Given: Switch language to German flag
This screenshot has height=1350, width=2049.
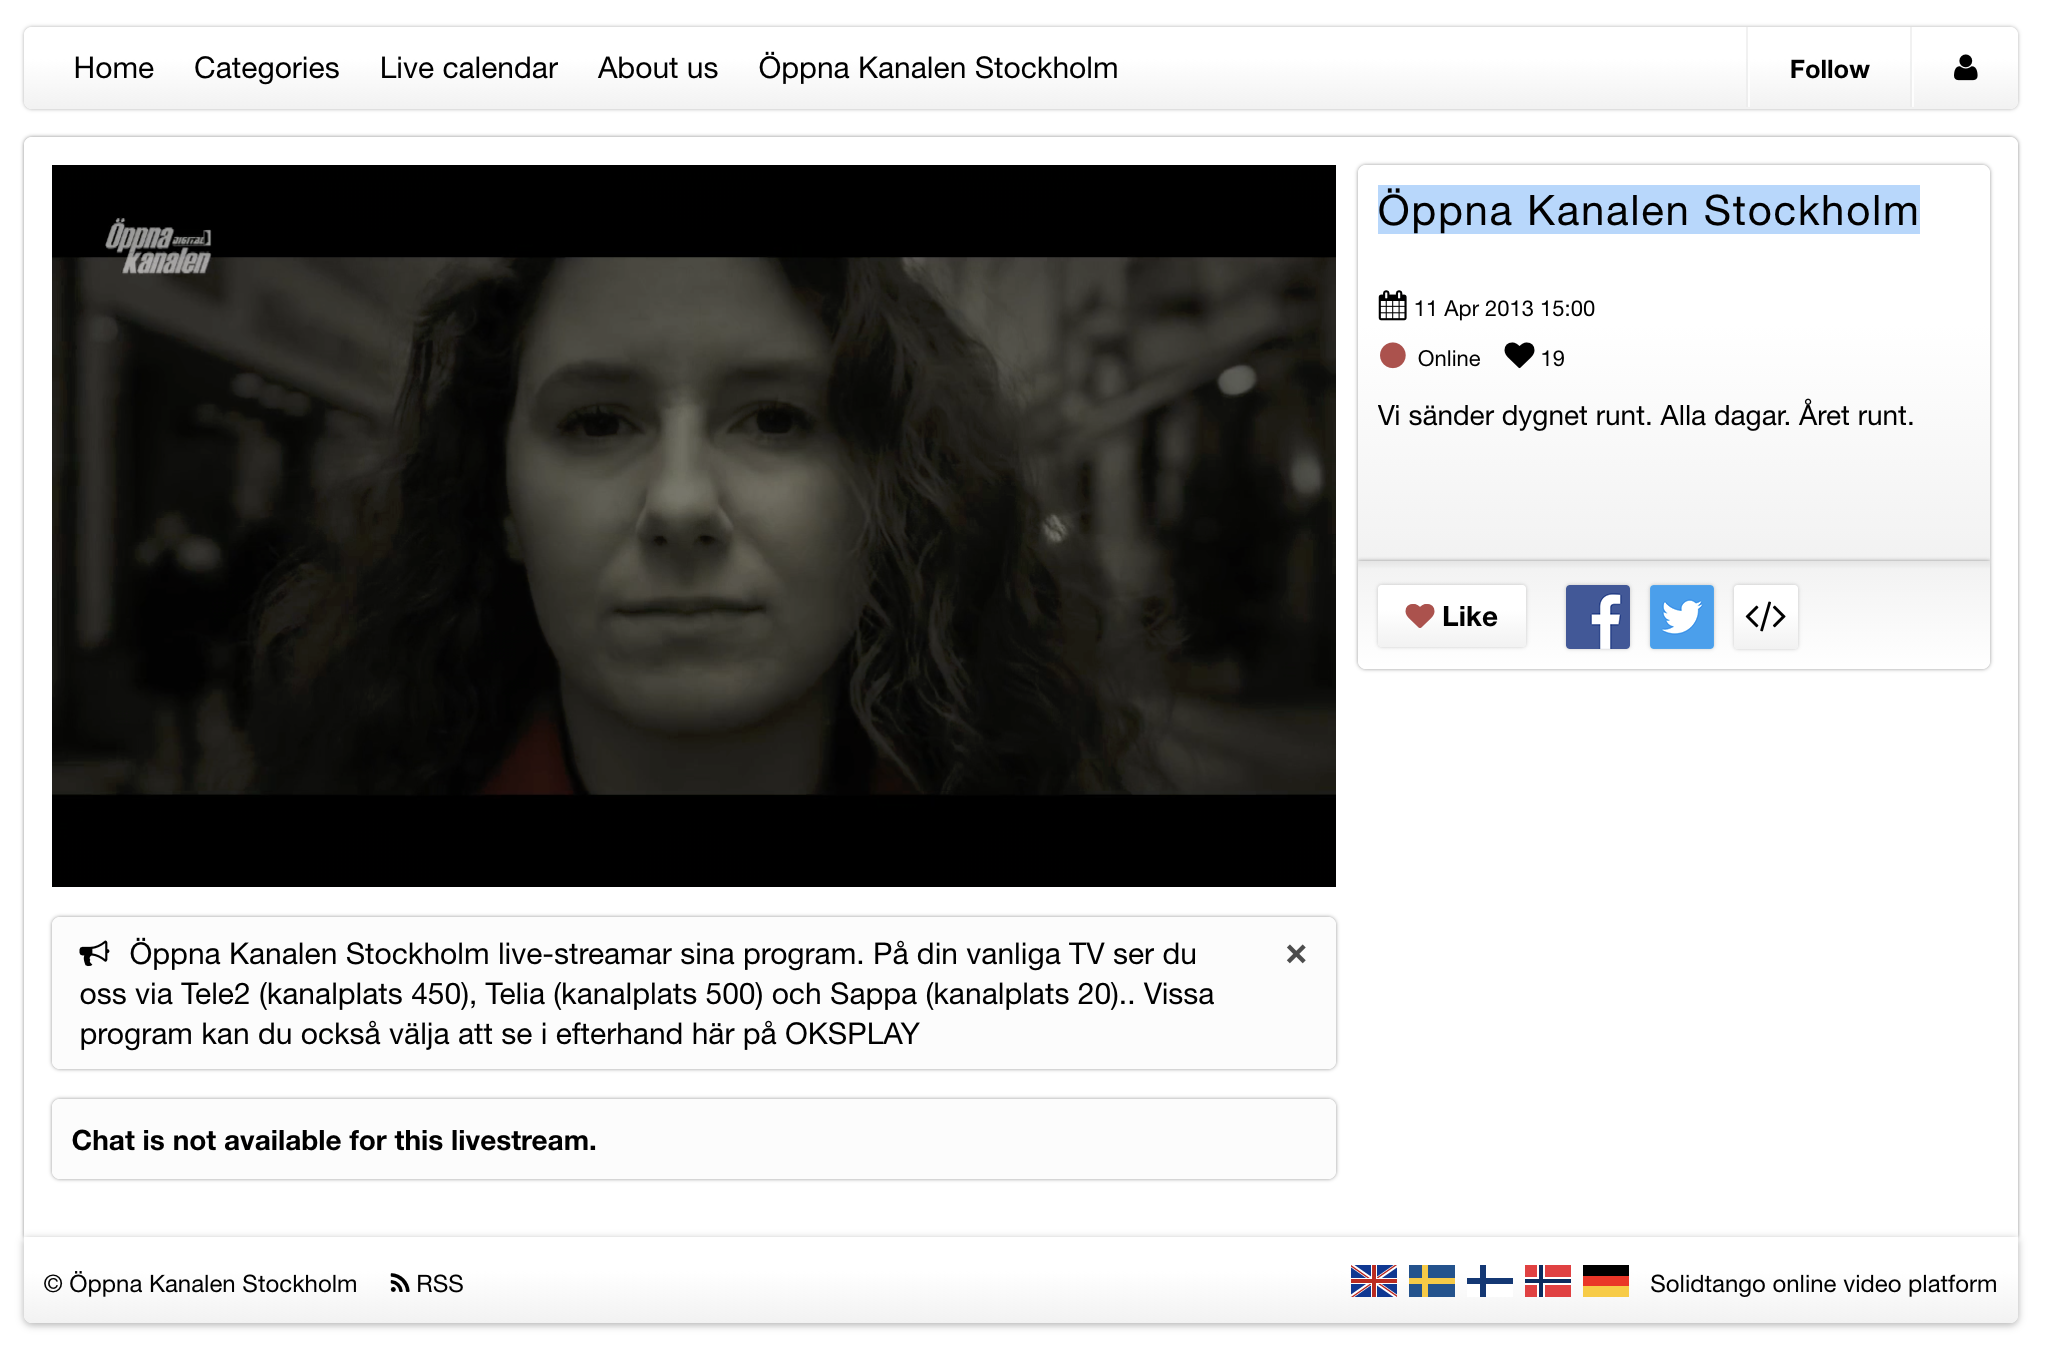Looking at the screenshot, I should (x=1605, y=1281).
